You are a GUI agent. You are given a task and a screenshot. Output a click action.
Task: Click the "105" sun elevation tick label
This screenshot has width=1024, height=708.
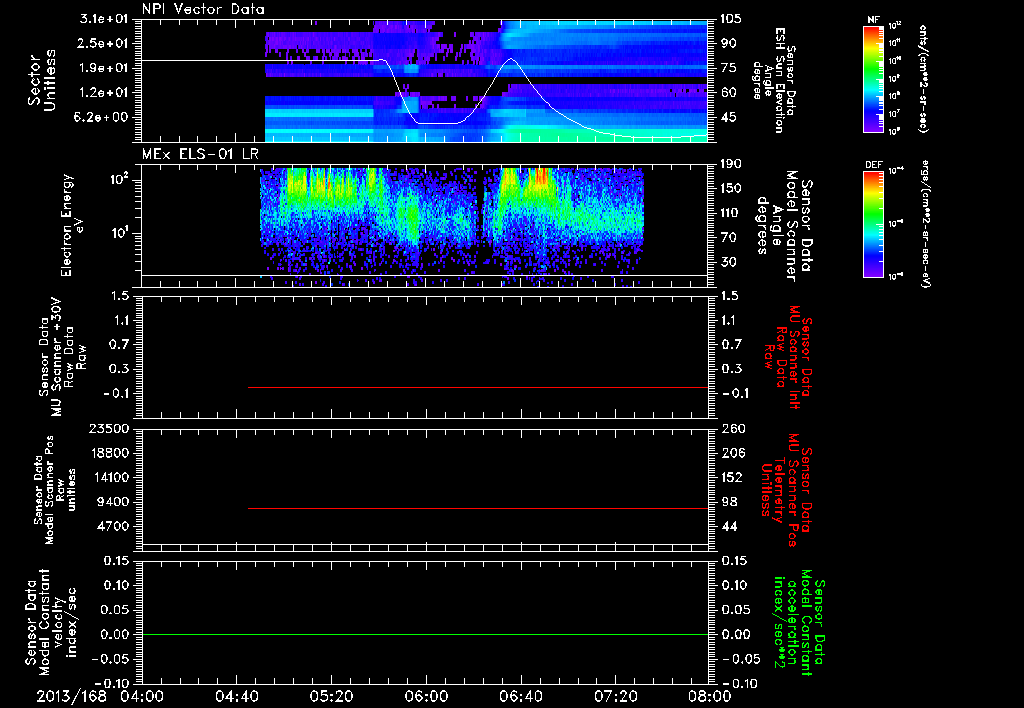[x=731, y=19]
